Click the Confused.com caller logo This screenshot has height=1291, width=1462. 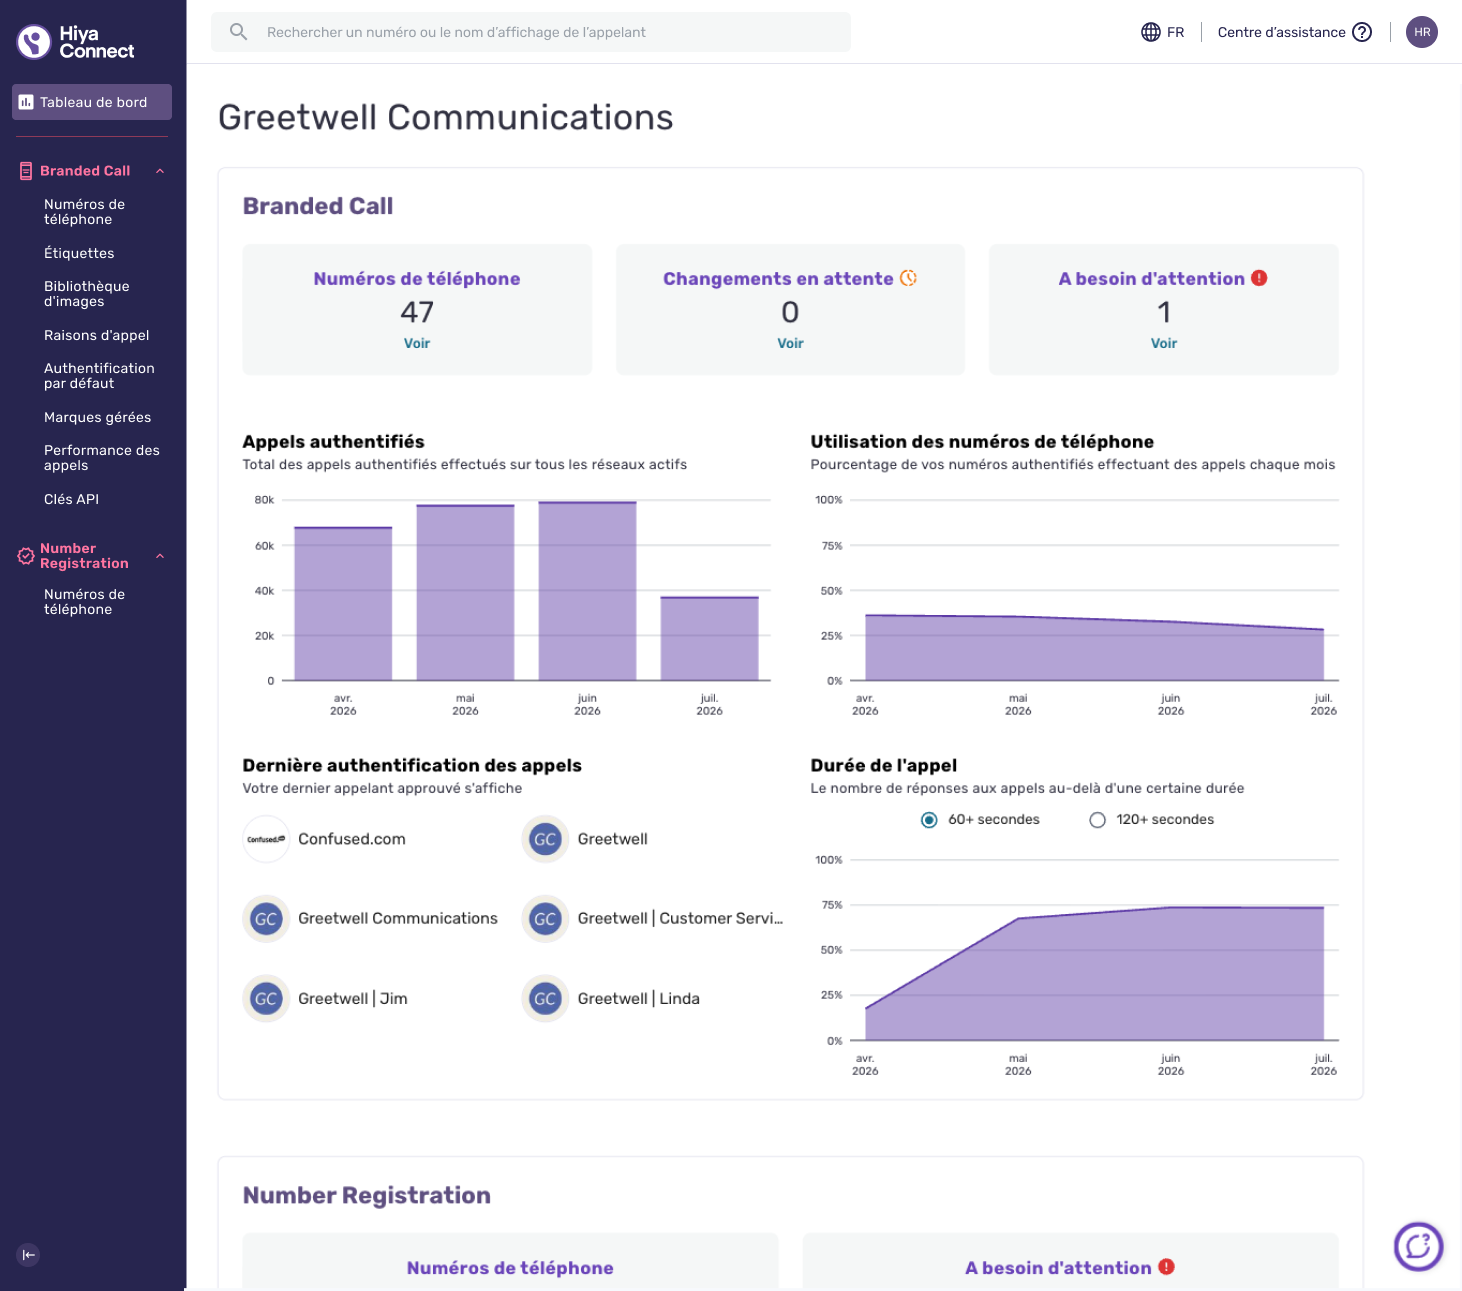pyautogui.click(x=266, y=839)
